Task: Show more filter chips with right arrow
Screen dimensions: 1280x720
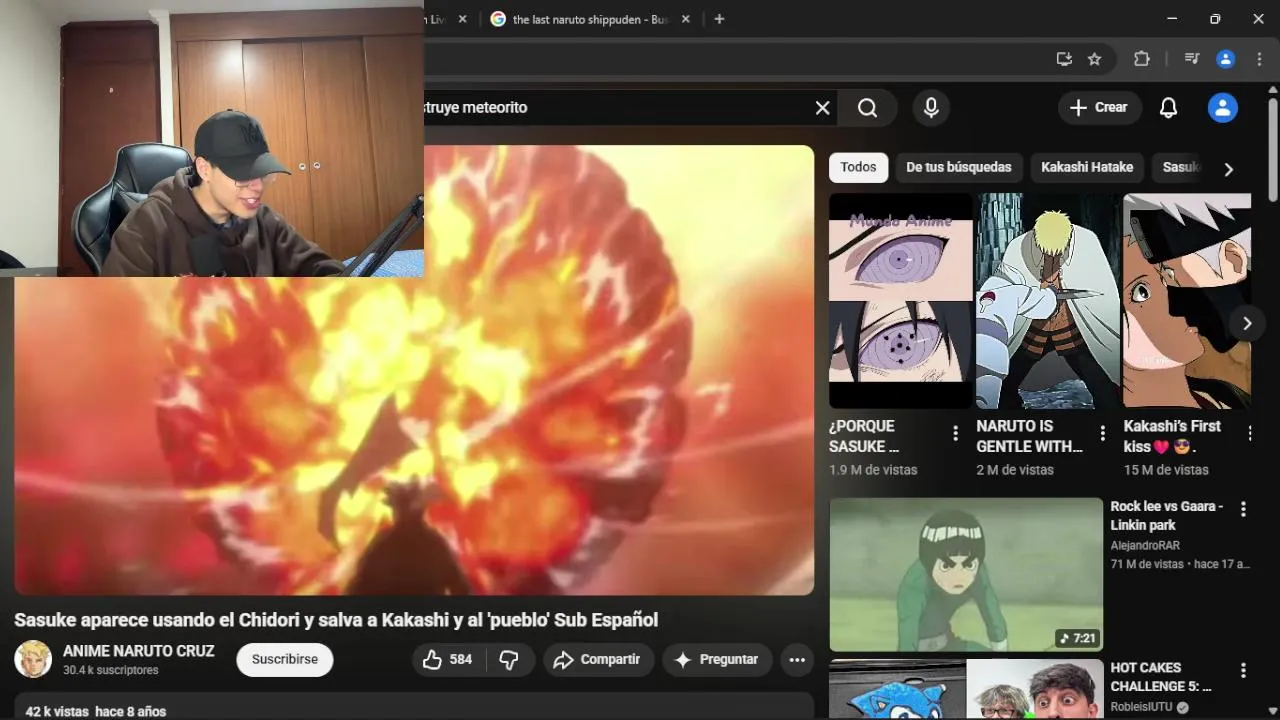Action: (x=1228, y=169)
